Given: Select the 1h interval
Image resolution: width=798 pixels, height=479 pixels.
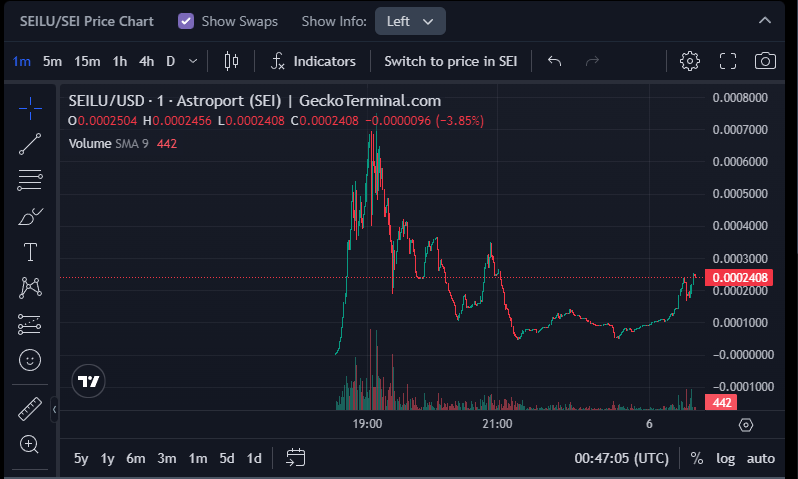Looking at the screenshot, I should point(120,62).
